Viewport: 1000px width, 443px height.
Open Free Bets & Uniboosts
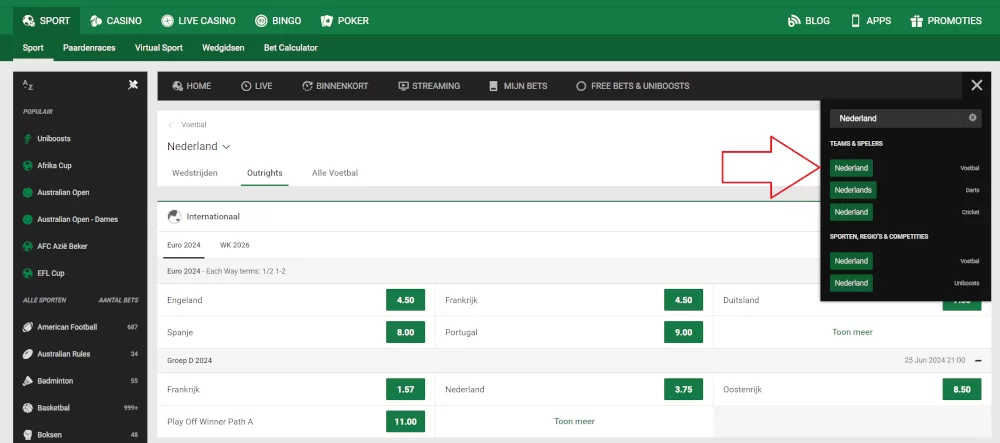click(x=633, y=86)
